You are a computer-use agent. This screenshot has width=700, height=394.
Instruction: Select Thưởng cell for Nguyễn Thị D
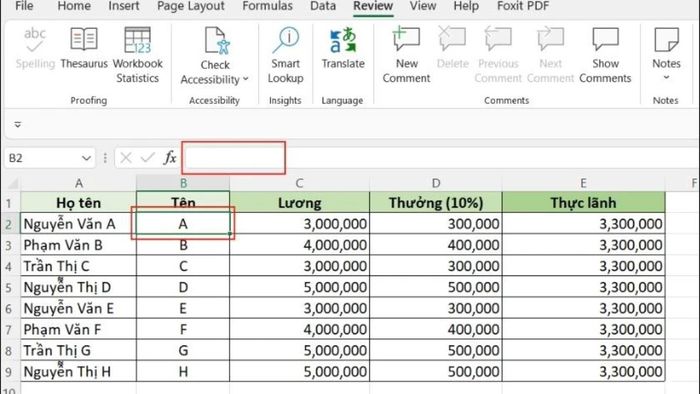coord(436,287)
